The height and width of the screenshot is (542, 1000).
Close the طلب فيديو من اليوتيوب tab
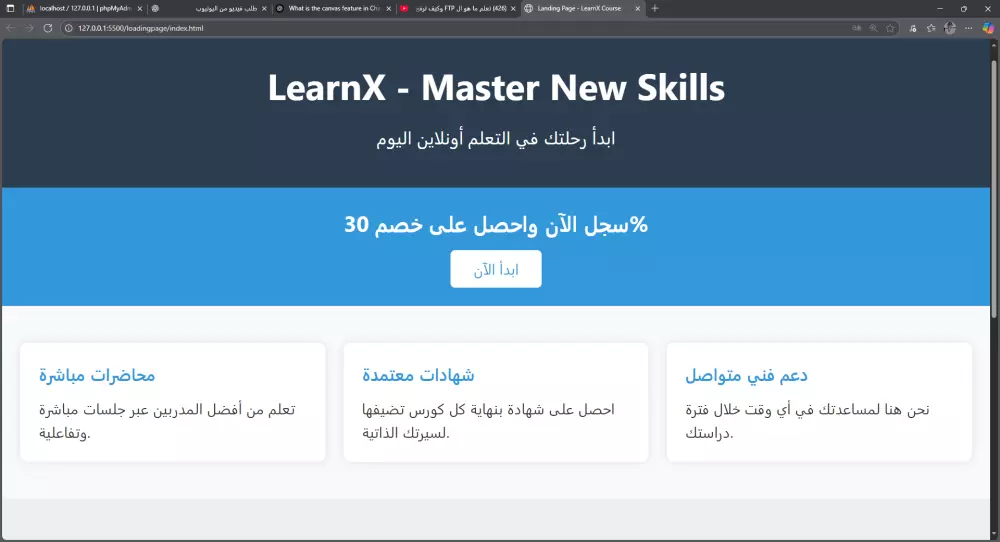tap(264, 9)
